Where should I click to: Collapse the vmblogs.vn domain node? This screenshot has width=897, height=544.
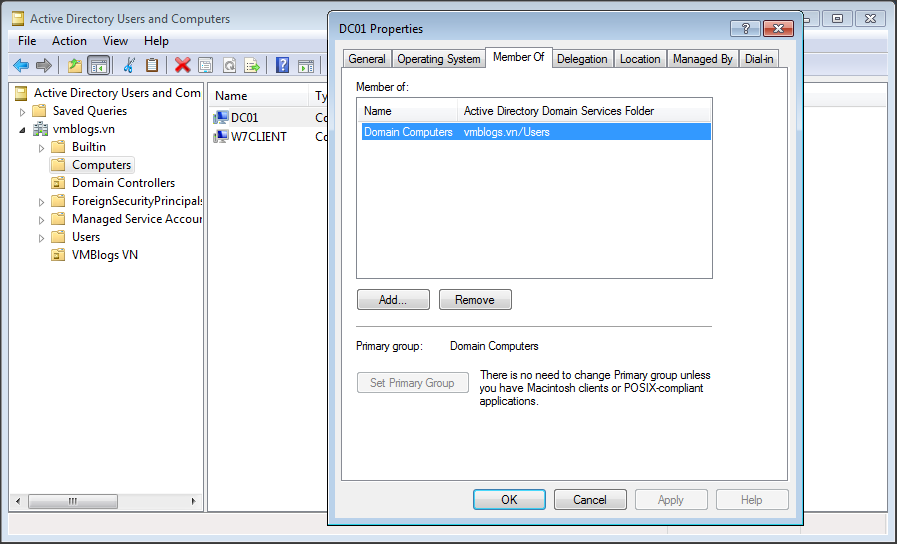tap(22, 129)
